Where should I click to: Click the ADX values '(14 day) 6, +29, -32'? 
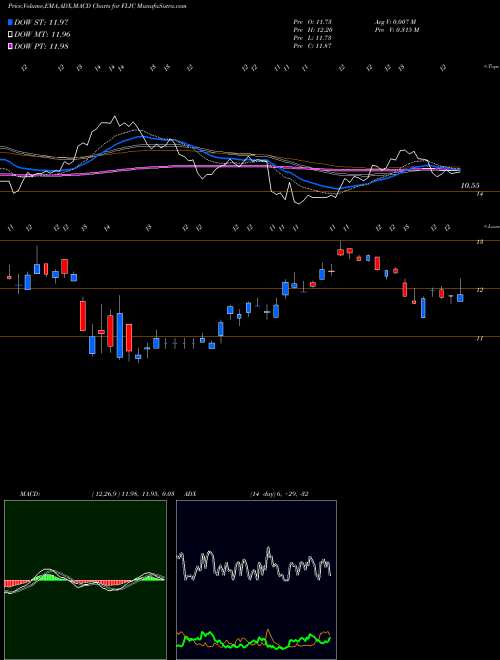pos(279,494)
